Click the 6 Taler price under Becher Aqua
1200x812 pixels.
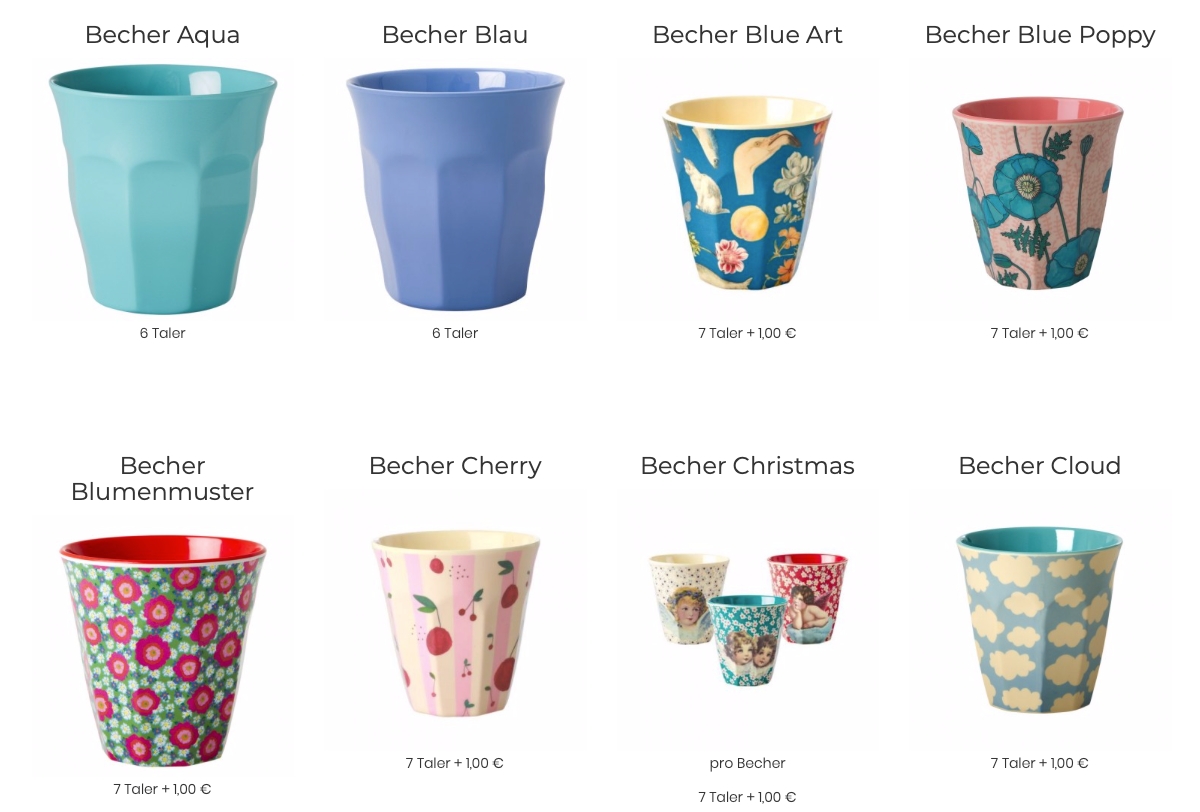coord(162,333)
